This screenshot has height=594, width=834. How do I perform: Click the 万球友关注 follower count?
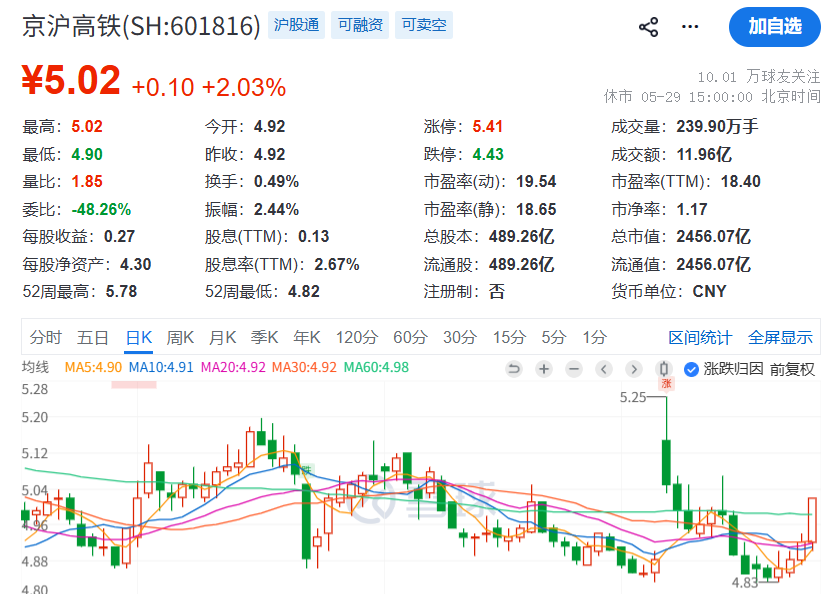coord(758,77)
